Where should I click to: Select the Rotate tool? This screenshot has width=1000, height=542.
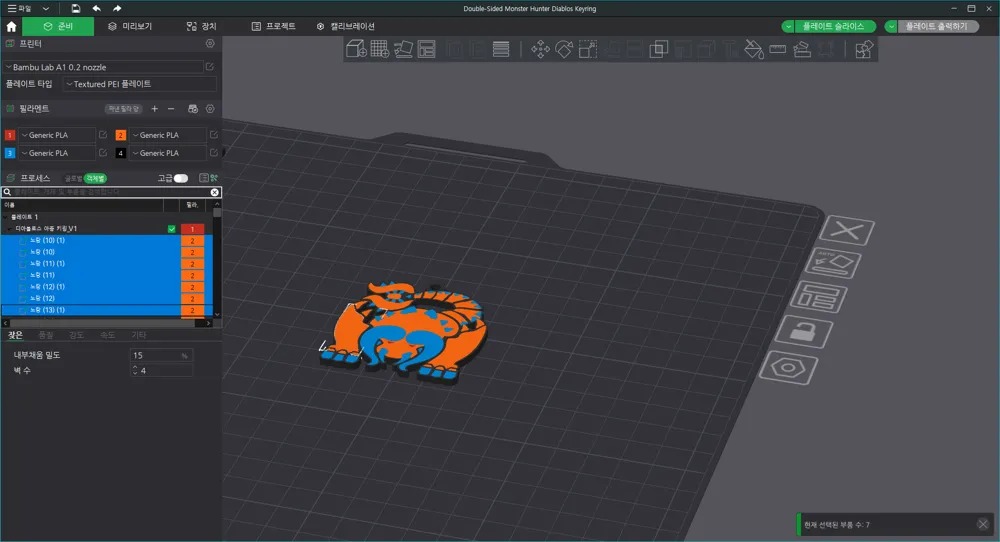click(564, 49)
